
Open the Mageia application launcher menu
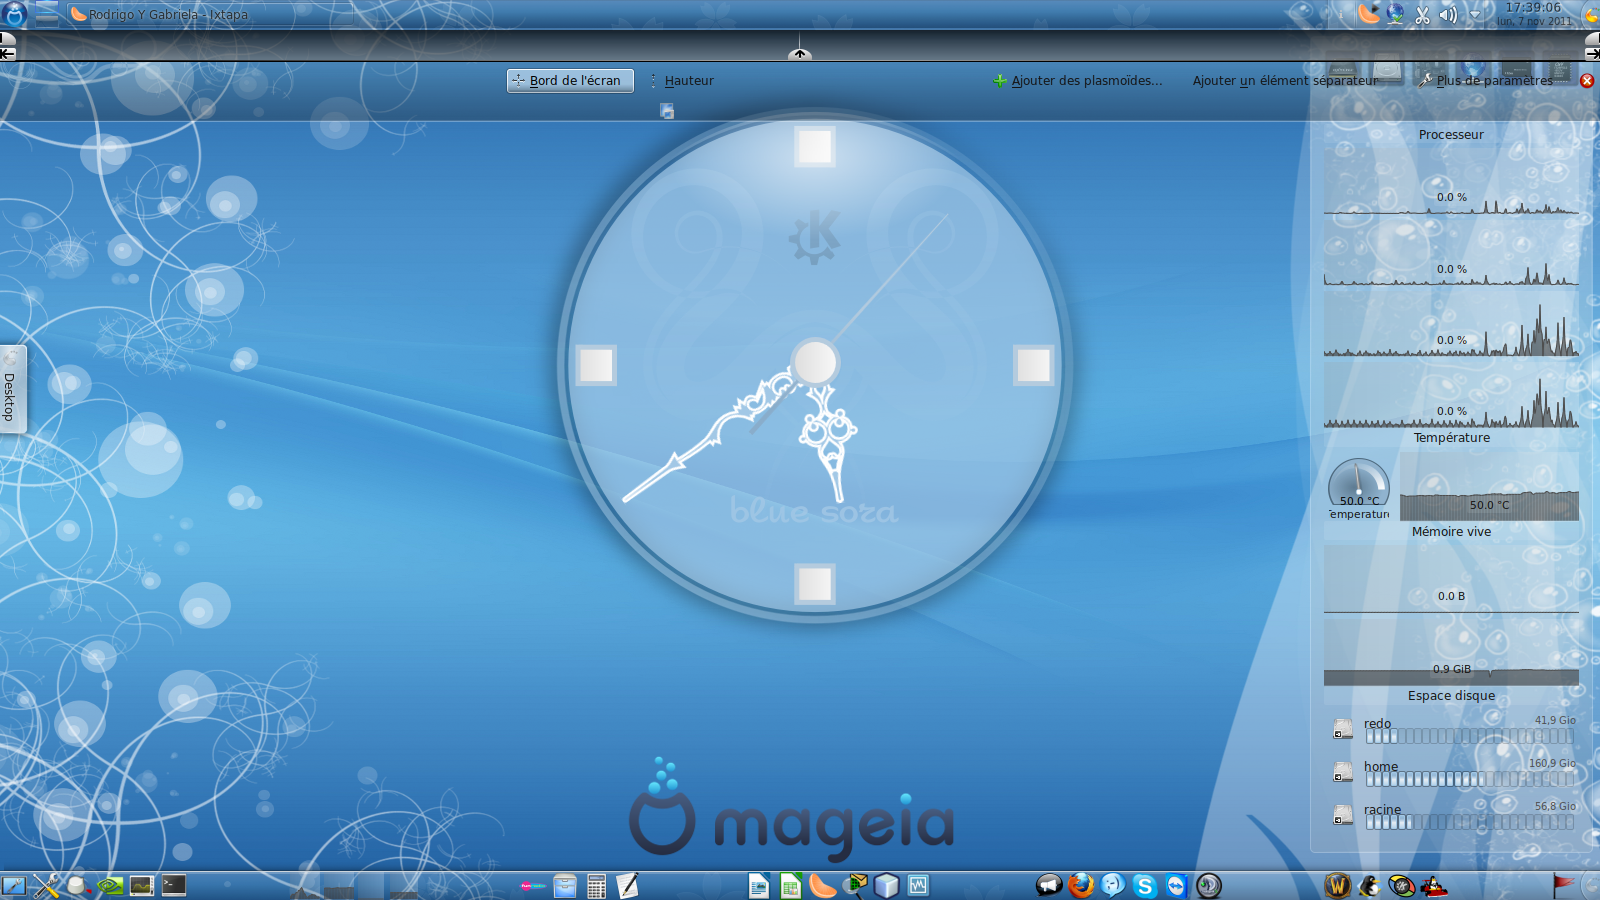point(14,14)
